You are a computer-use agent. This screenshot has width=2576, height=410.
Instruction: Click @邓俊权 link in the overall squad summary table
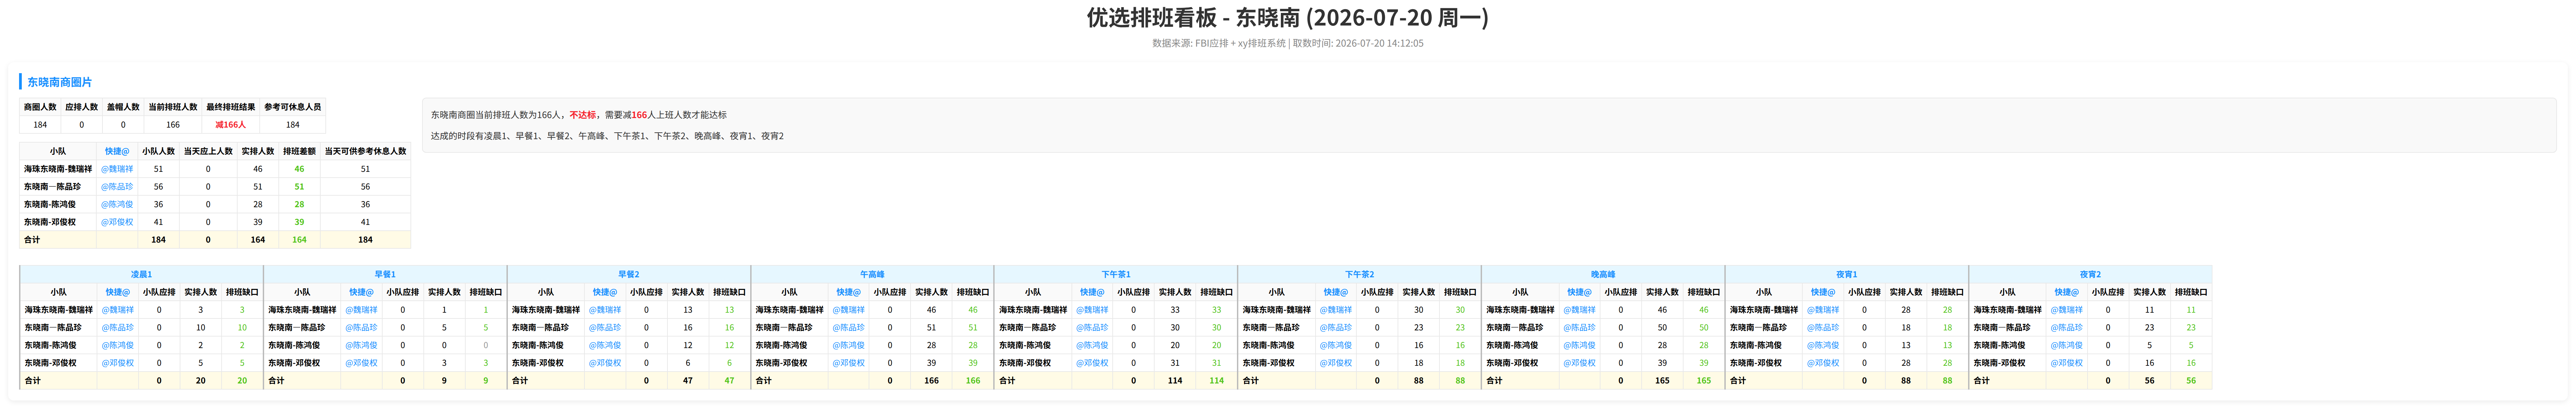tap(117, 222)
